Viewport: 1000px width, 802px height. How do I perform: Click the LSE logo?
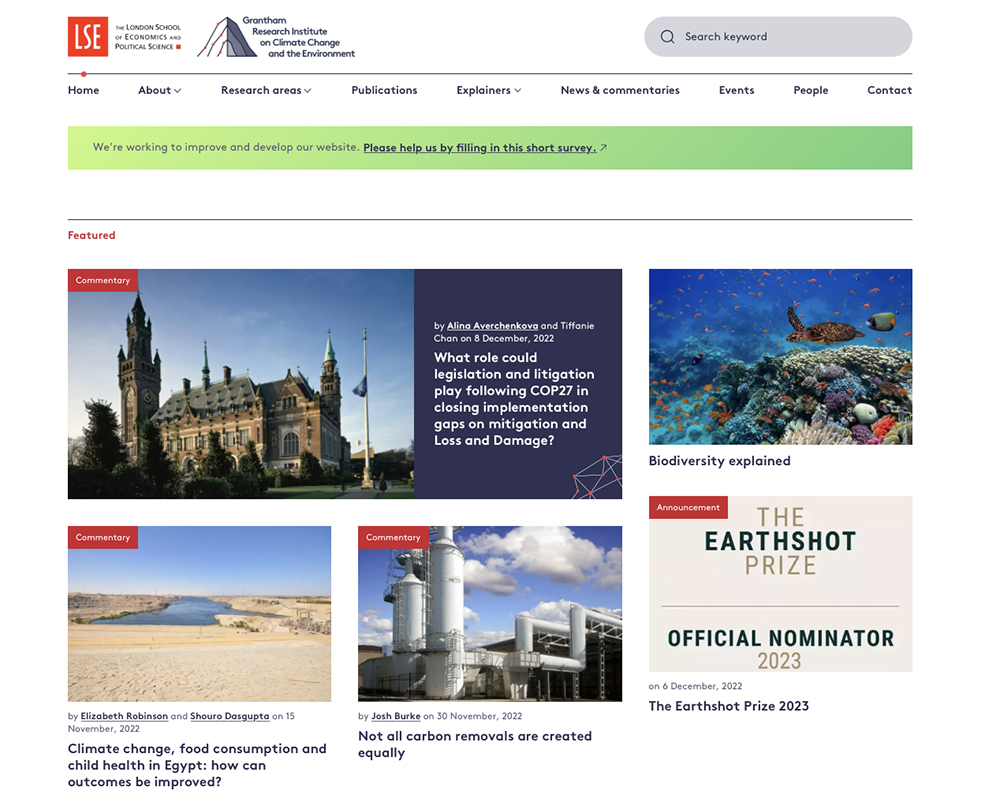(124, 37)
